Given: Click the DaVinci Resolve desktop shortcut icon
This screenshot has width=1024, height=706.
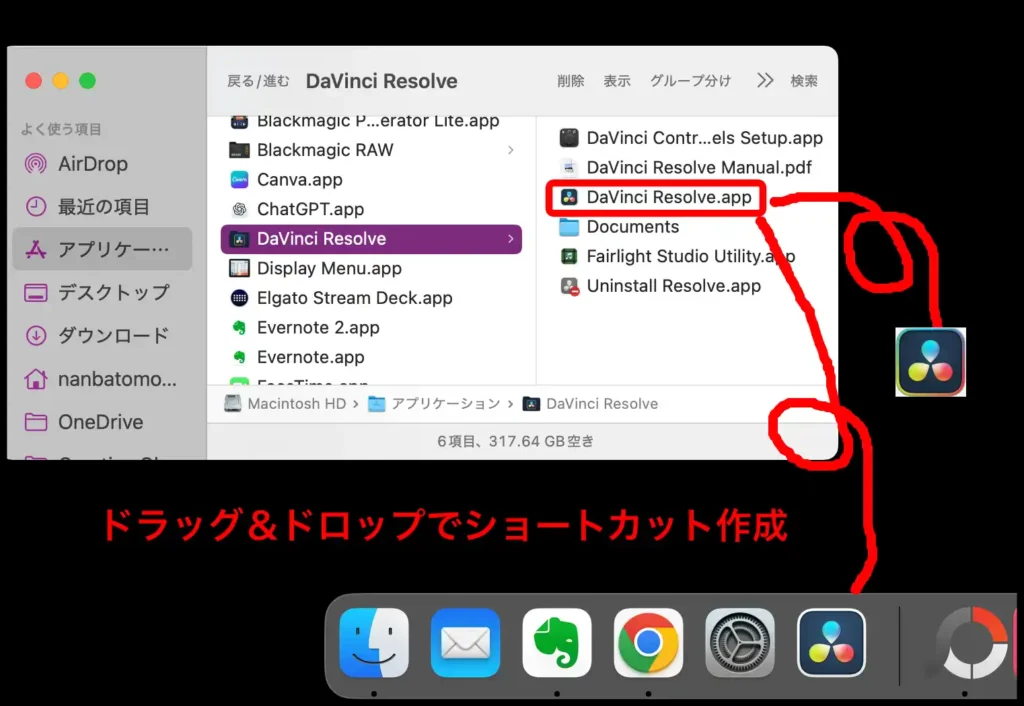Looking at the screenshot, I should (930, 362).
